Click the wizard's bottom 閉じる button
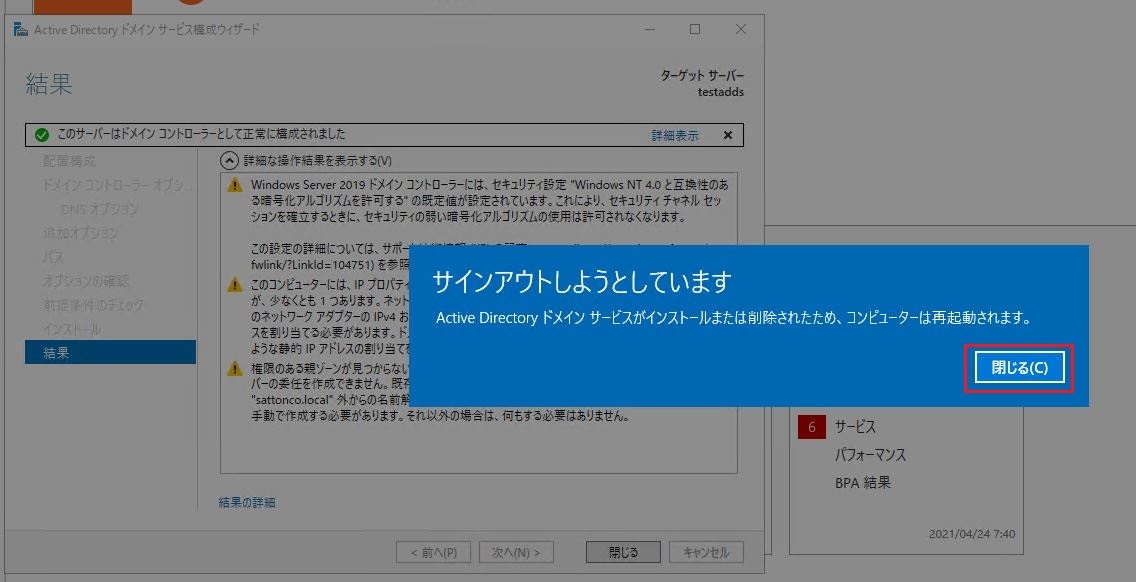The height and width of the screenshot is (582, 1136). coord(623,552)
